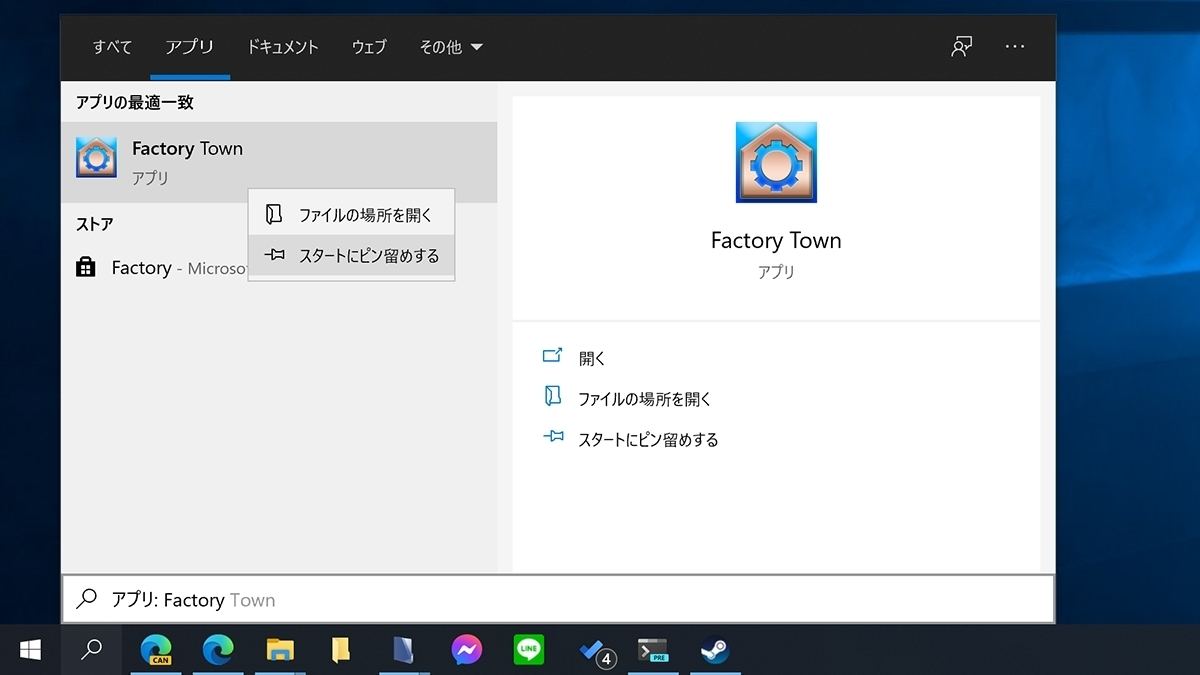
Task: Click the Factory Town icon in best match
Action: [96, 158]
